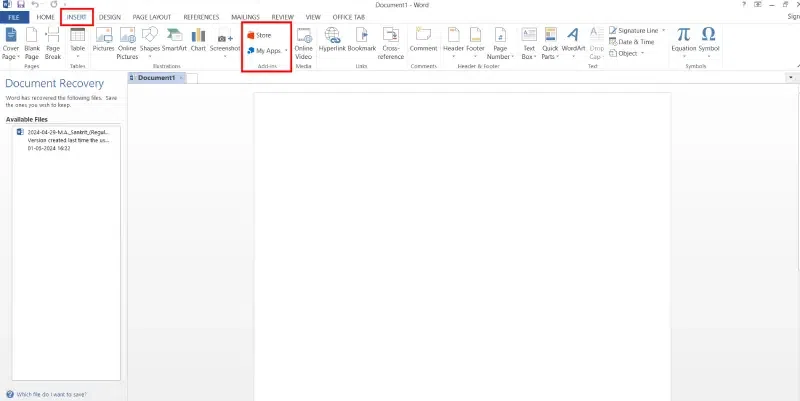Select the OFFICE TAB ribbon tab
The width and height of the screenshot is (800, 401).
[348, 17]
